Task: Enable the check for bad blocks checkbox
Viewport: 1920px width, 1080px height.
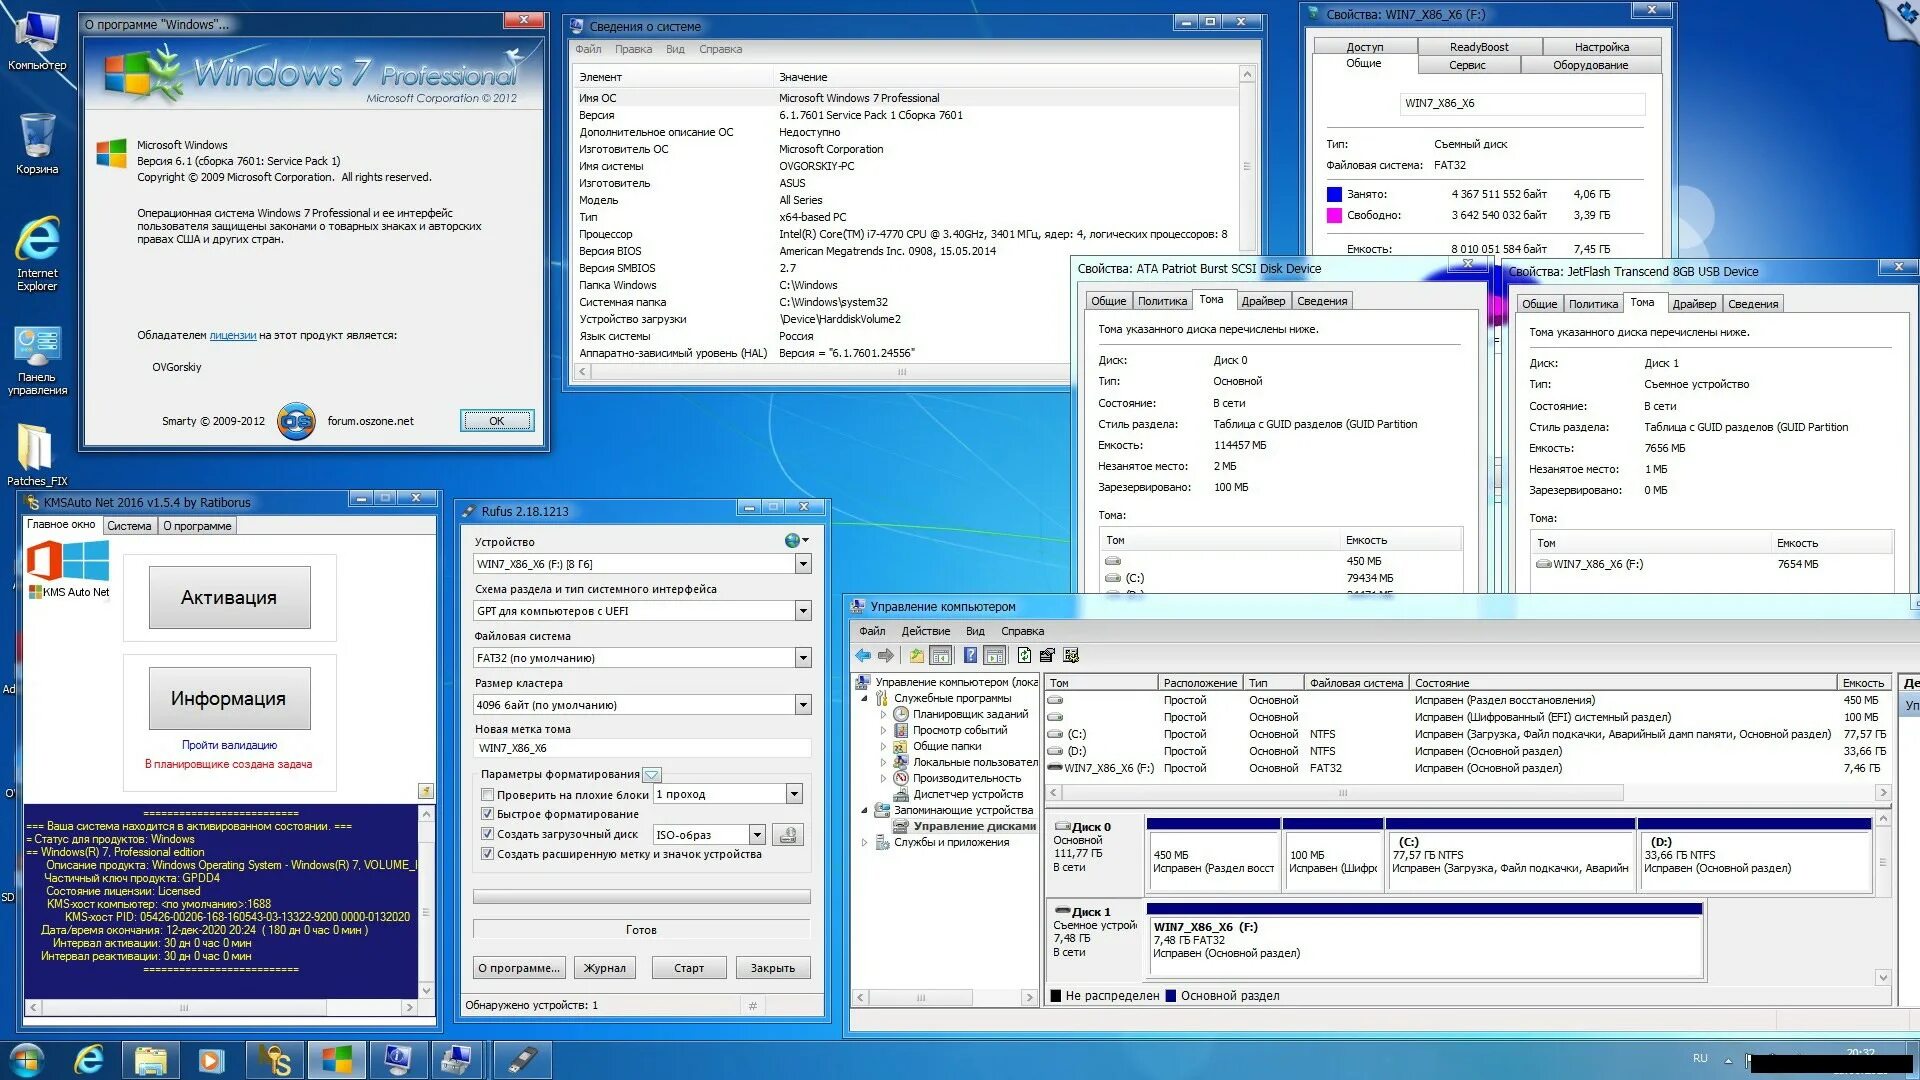Action: point(488,795)
